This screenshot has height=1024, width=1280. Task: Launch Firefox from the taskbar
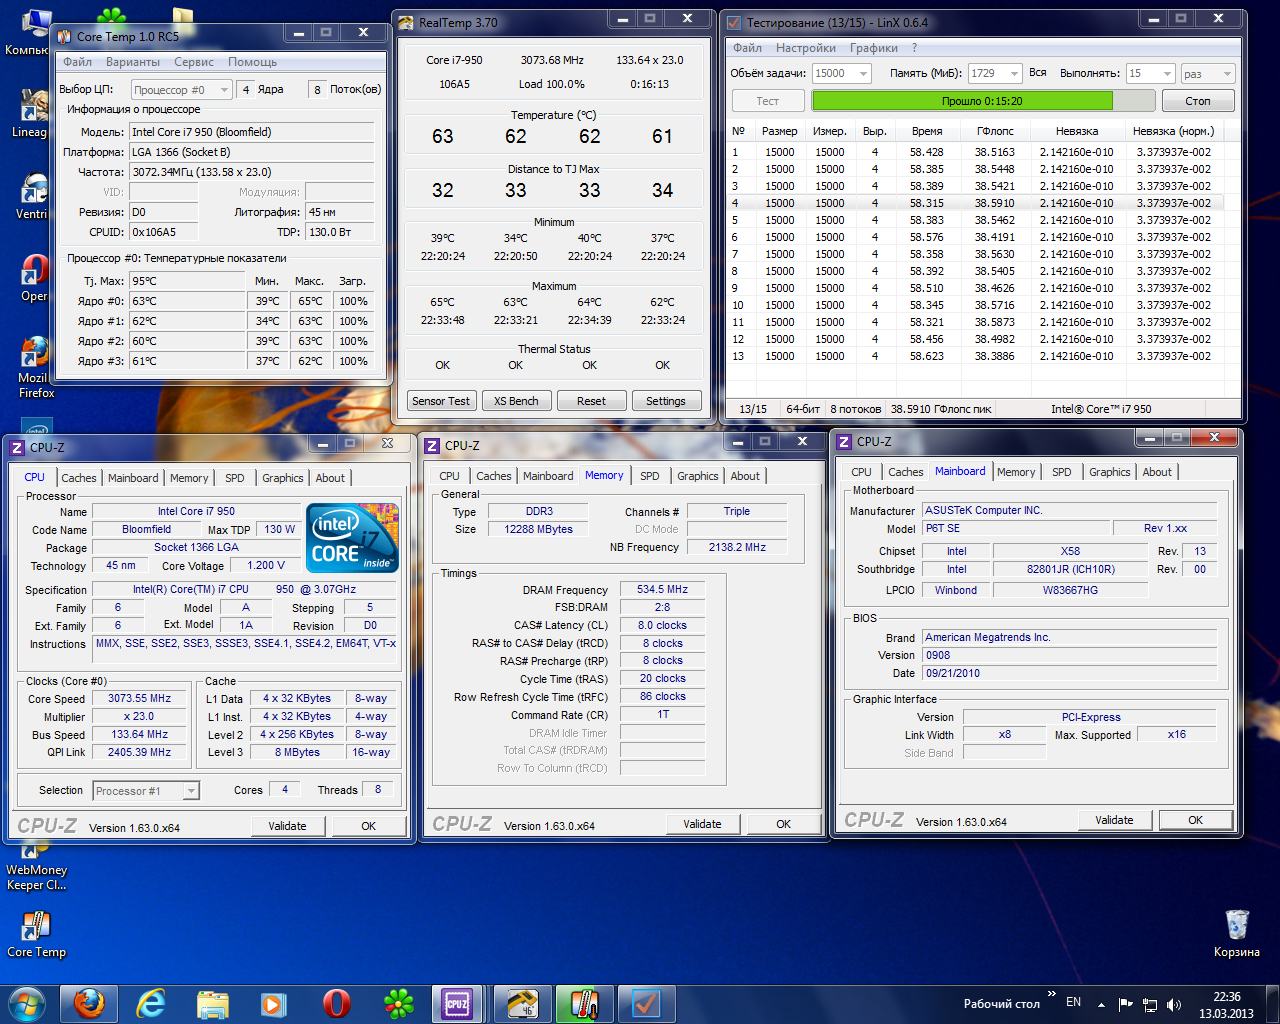89,1003
